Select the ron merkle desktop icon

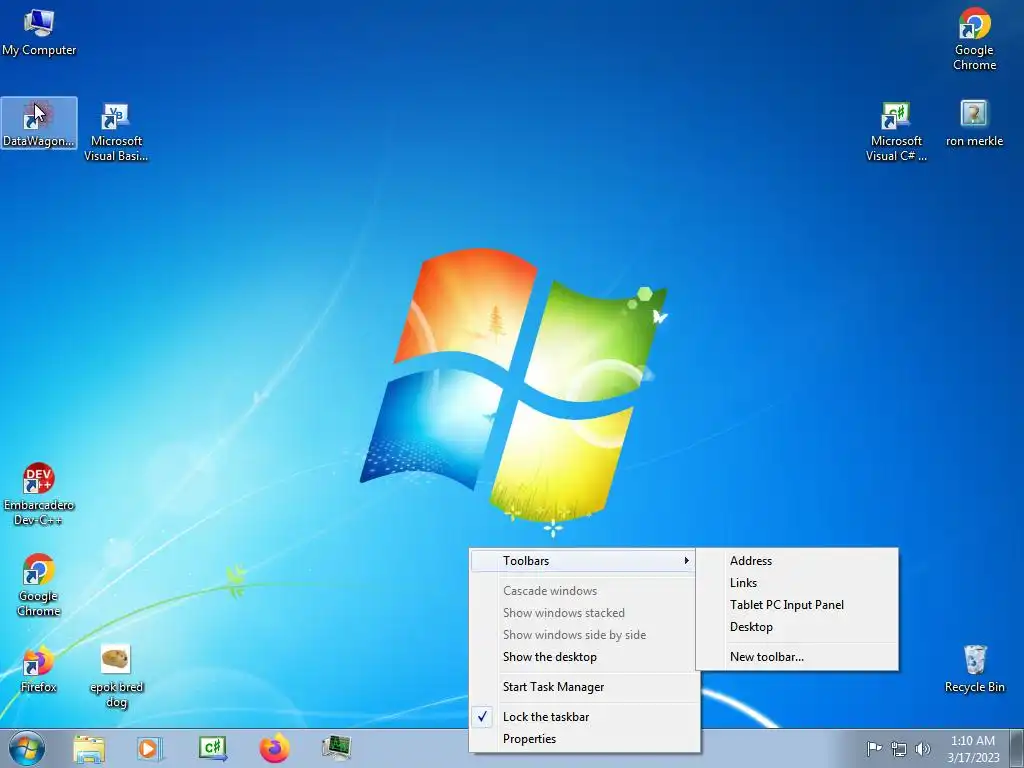tap(974, 123)
